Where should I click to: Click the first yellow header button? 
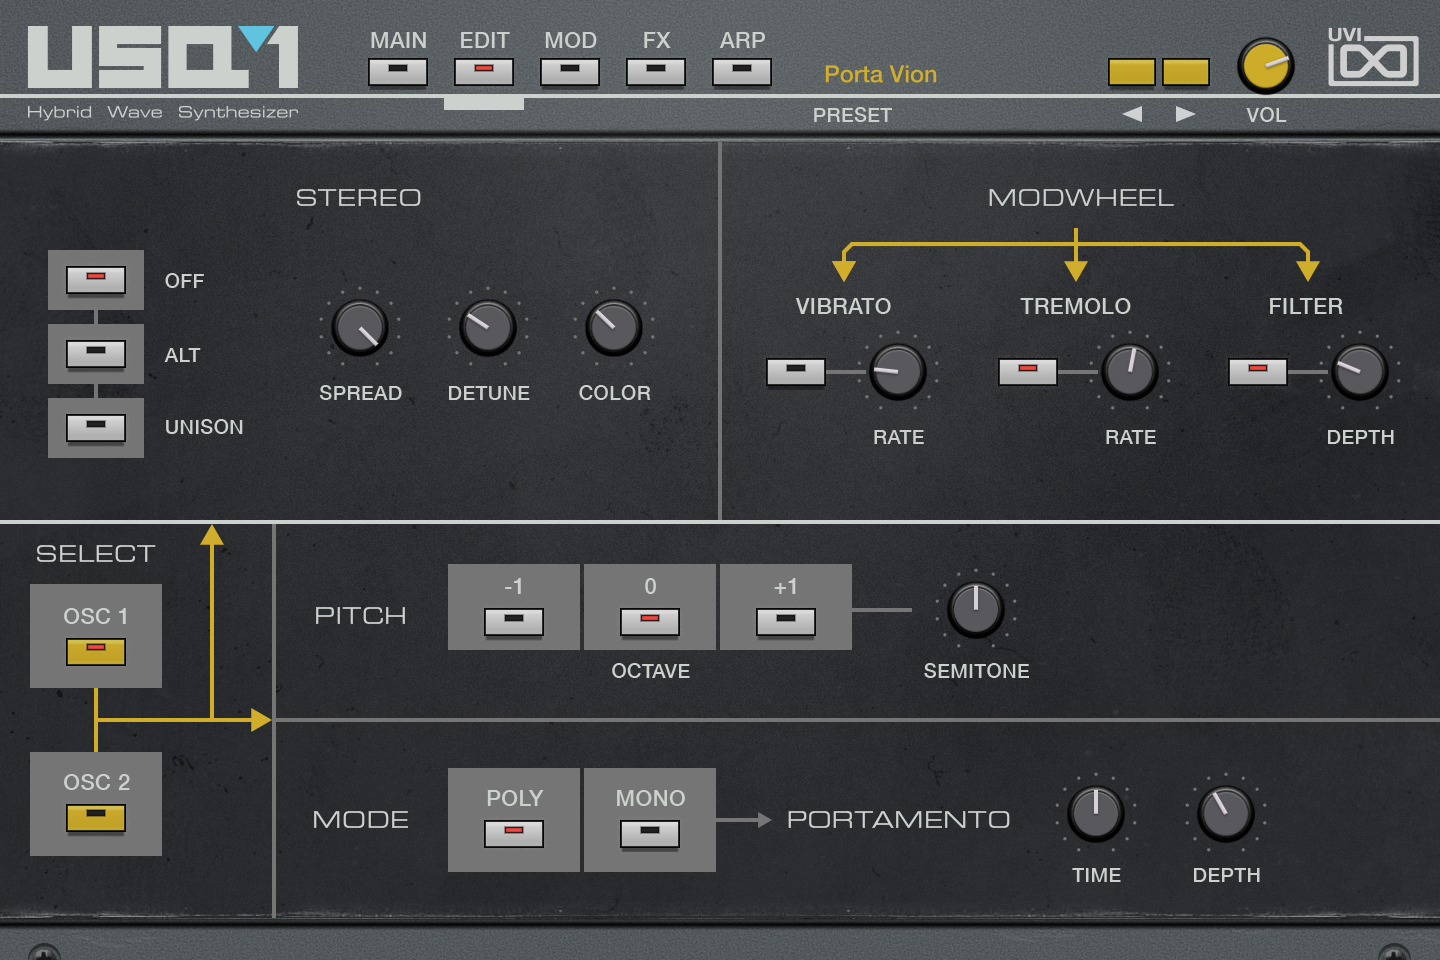pos(1131,72)
